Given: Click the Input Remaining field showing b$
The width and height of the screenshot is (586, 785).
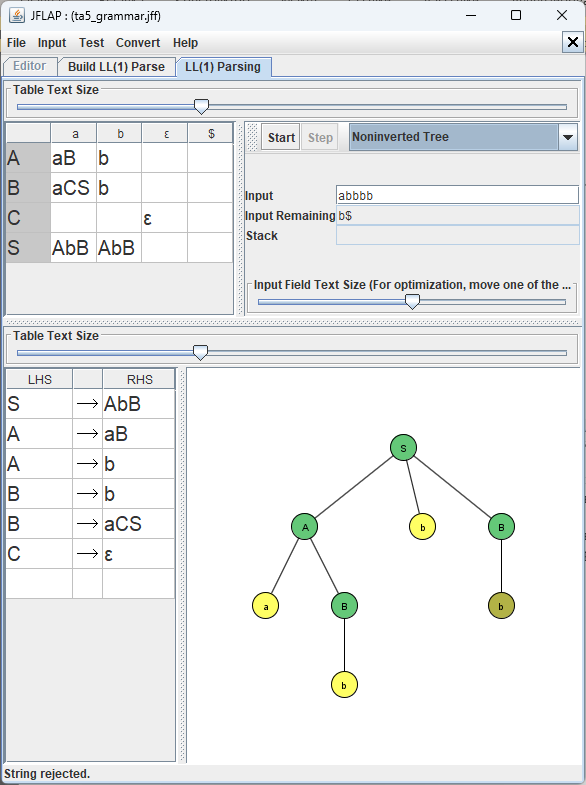Looking at the screenshot, I should pyautogui.click(x=457, y=215).
